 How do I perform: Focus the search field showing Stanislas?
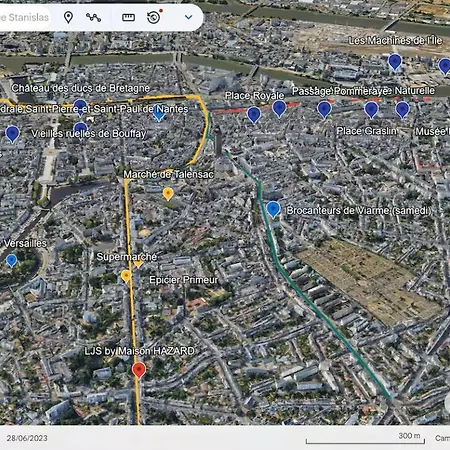[24, 17]
